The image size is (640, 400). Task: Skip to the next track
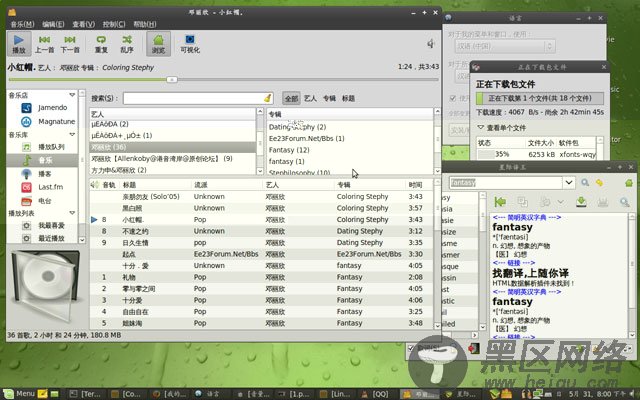[x=70, y=44]
